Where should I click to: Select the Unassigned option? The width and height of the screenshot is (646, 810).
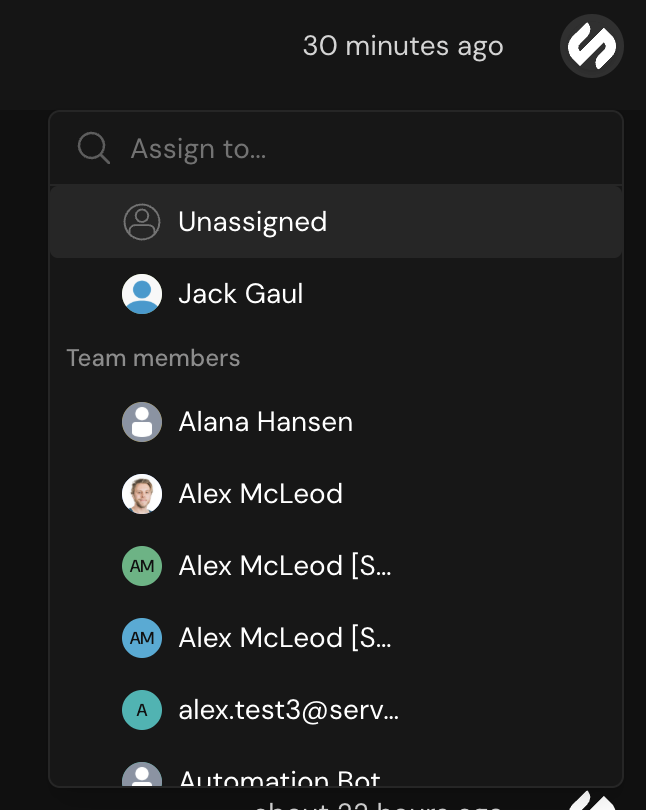pyautogui.click(x=252, y=222)
